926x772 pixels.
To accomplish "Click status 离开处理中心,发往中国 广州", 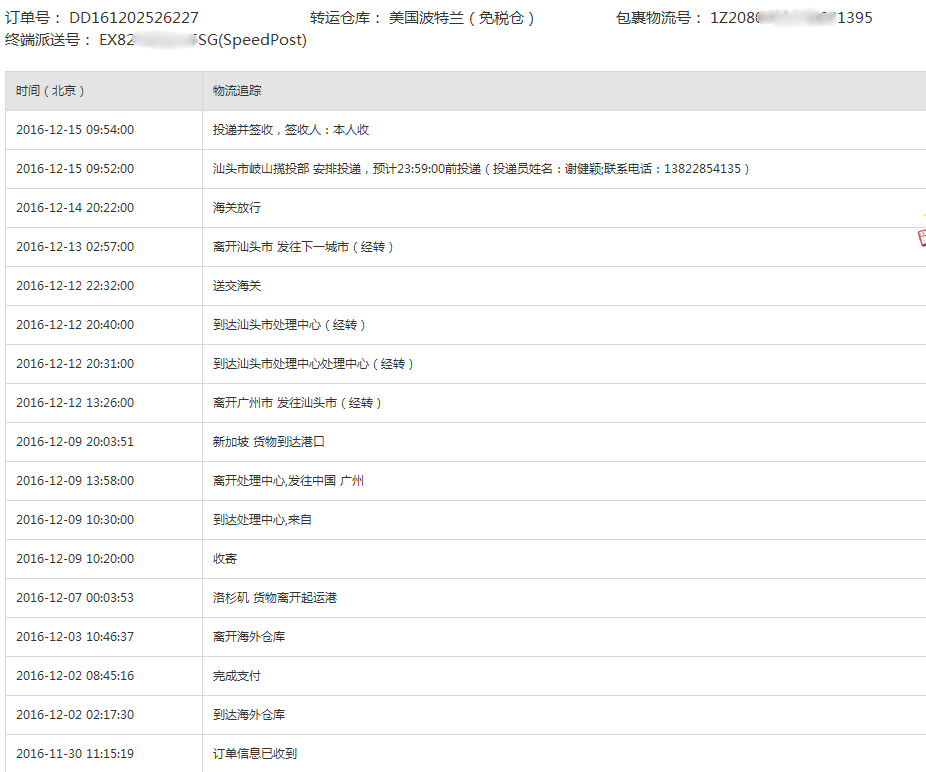I will click(288, 480).
